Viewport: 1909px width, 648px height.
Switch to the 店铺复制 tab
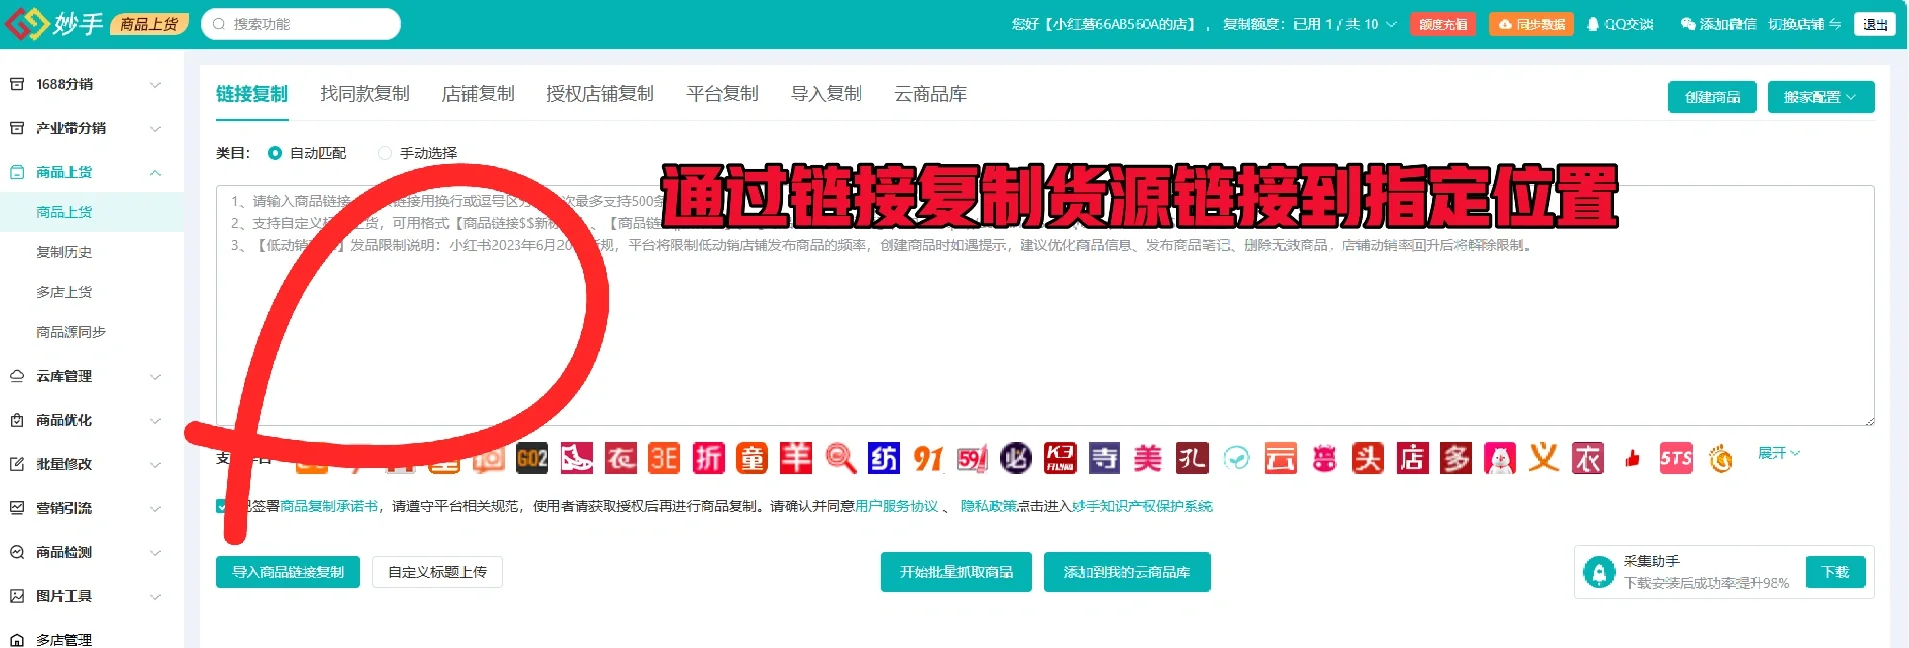[478, 94]
